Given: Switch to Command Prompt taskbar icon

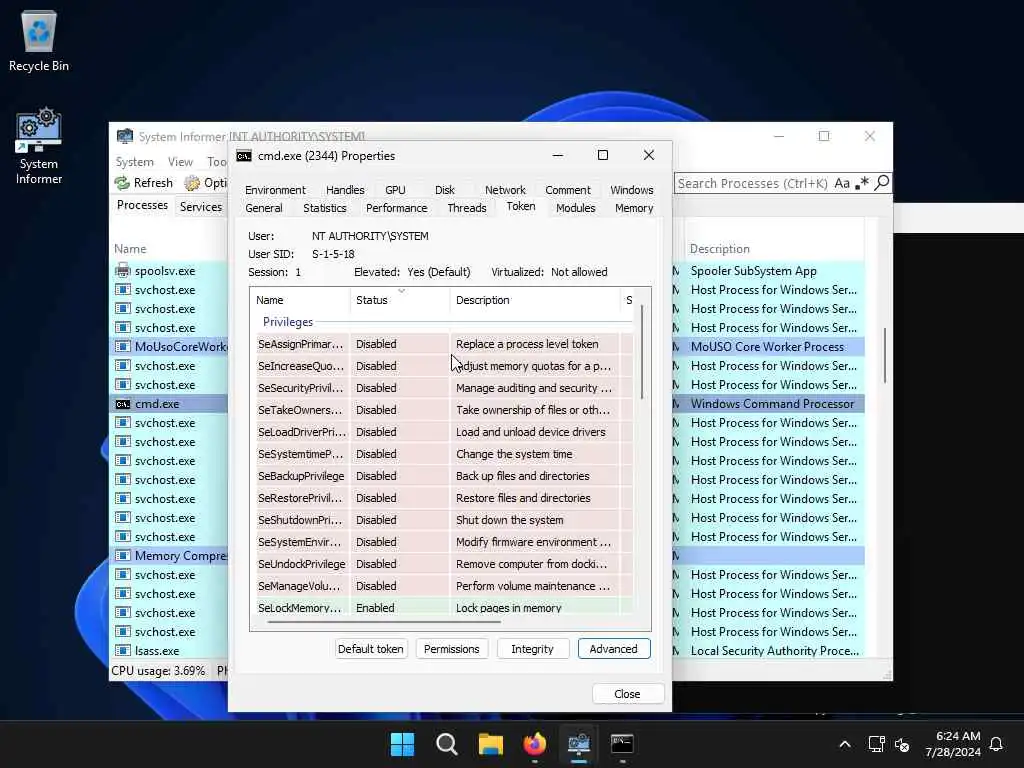Looking at the screenshot, I should pos(622,744).
